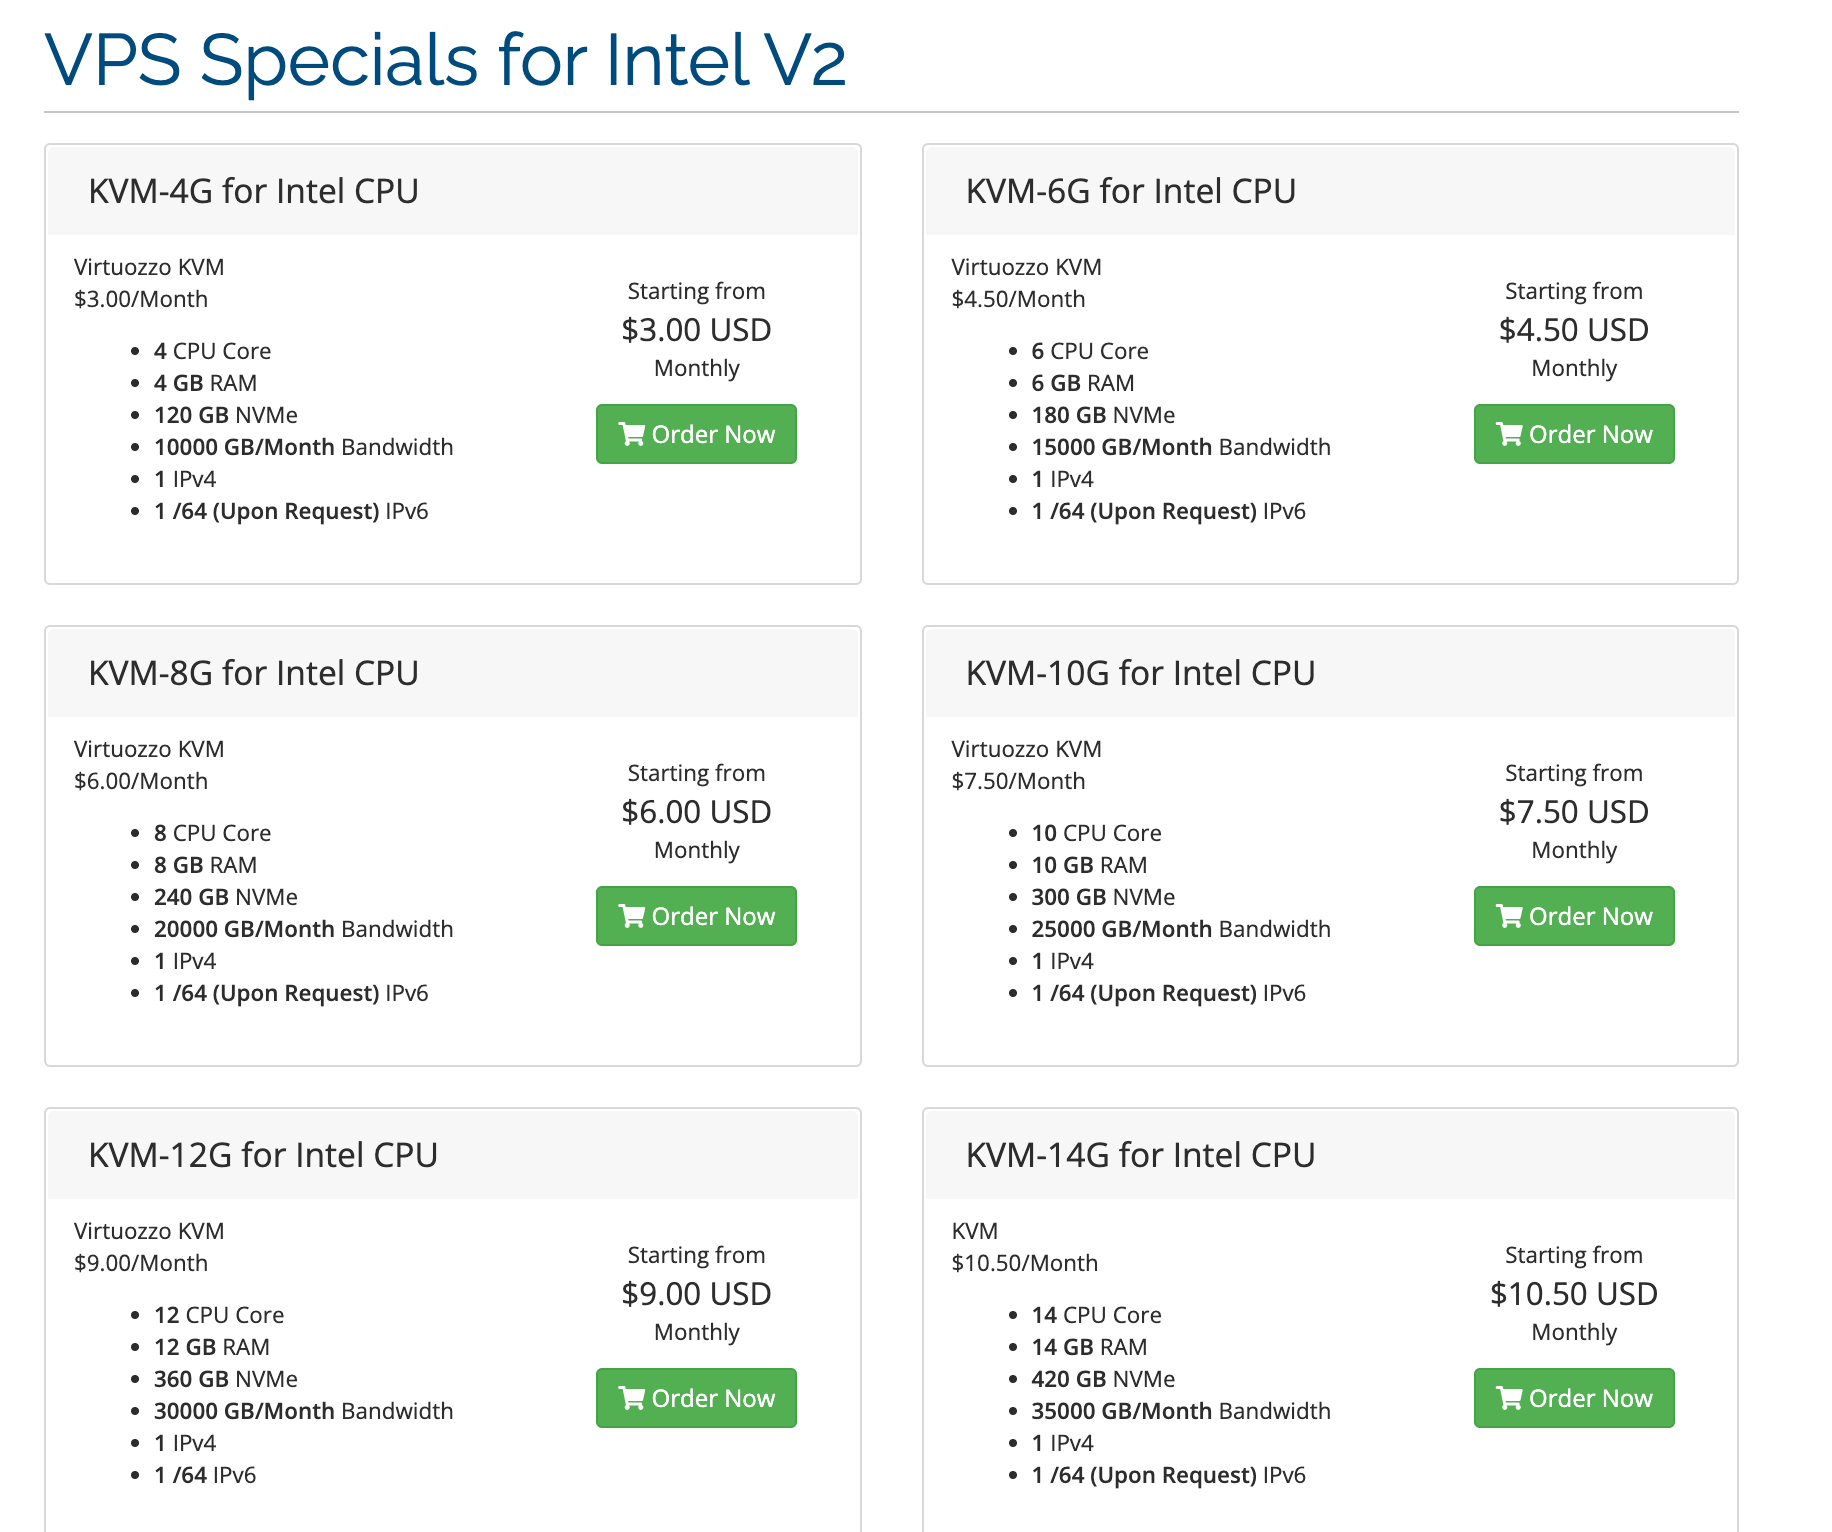This screenshot has height=1532, width=1832.
Task: Click the cart icon for the KVM-4G plan
Action: click(x=631, y=434)
